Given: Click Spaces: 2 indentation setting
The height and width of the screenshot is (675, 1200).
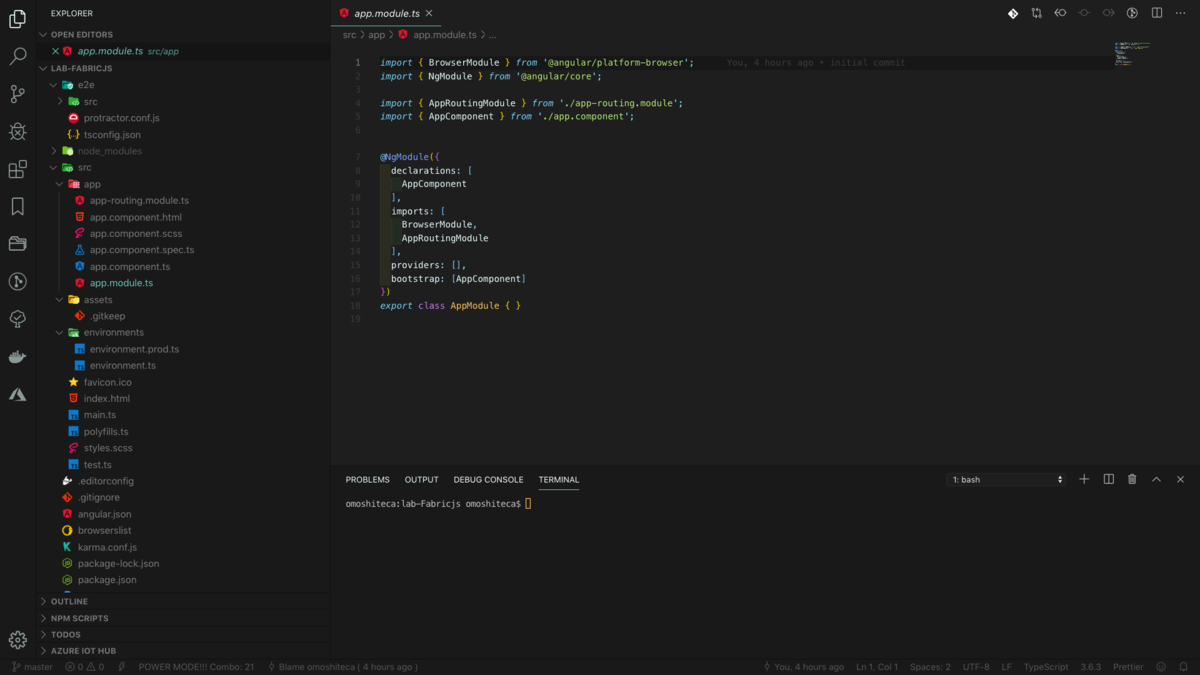Looking at the screenshot, I should pyautogui.click(x=930, y=667).
